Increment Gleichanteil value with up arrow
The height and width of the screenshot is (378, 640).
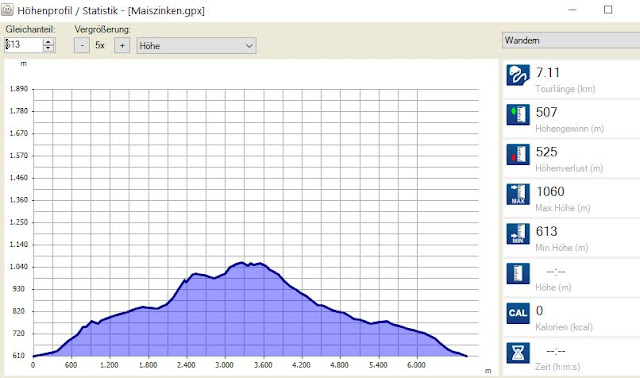pos(49,42)
